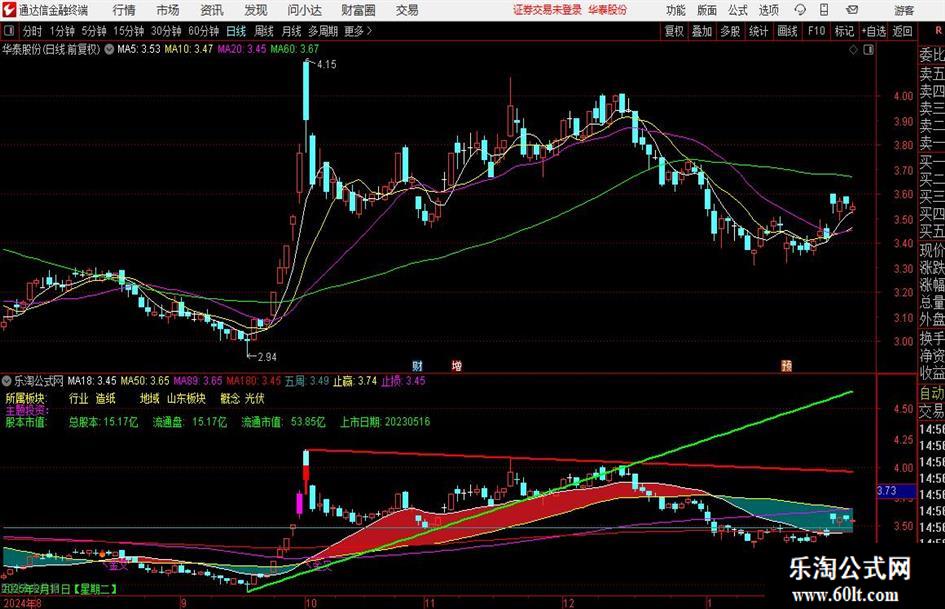
Task: Click the 证券交易未登录 login link
Action: coord(547,10)
